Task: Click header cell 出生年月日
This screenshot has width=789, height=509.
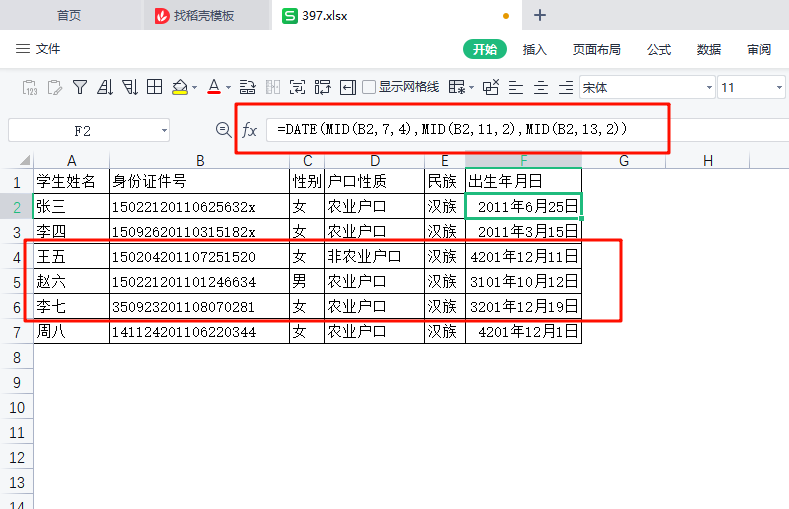Action: (x=524, y=181)
